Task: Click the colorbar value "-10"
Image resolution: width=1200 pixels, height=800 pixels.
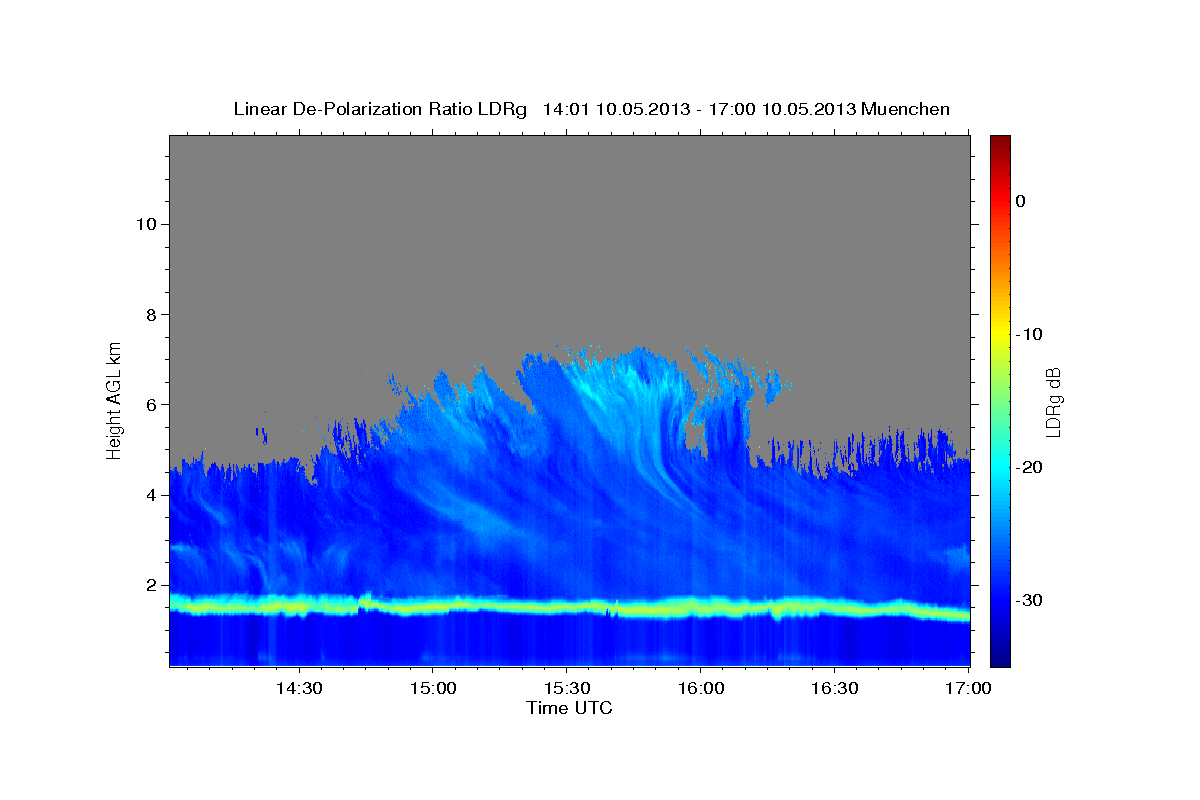Action: coord(1029,334)
